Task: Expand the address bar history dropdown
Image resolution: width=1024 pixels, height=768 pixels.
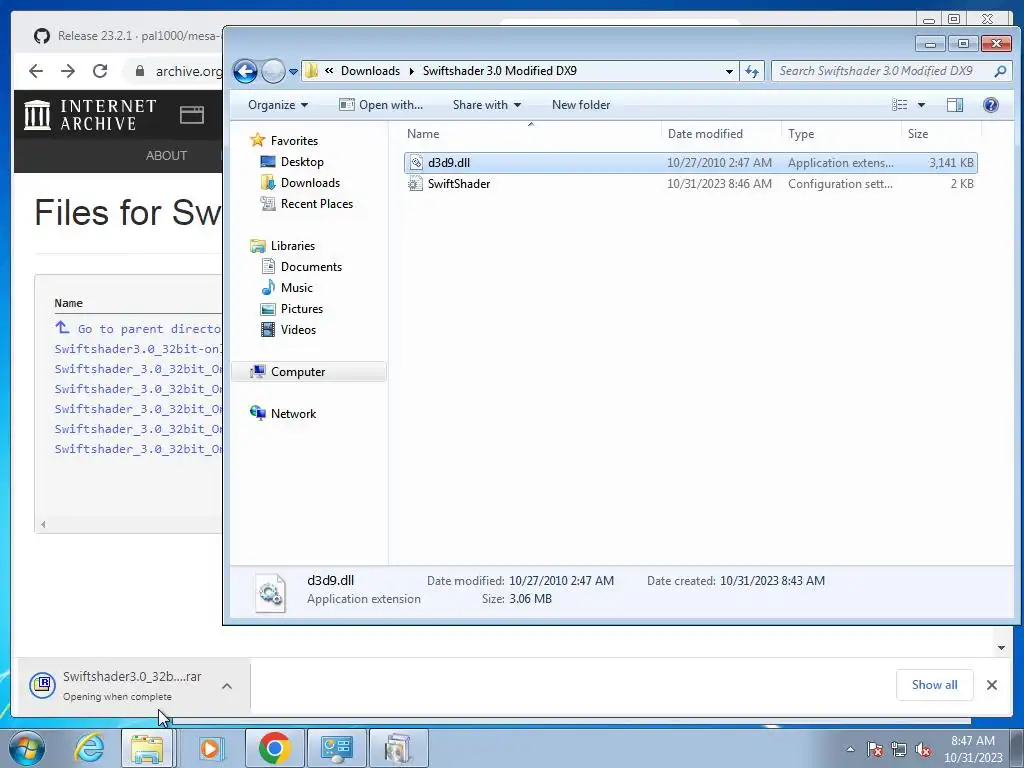Action: 729,72
